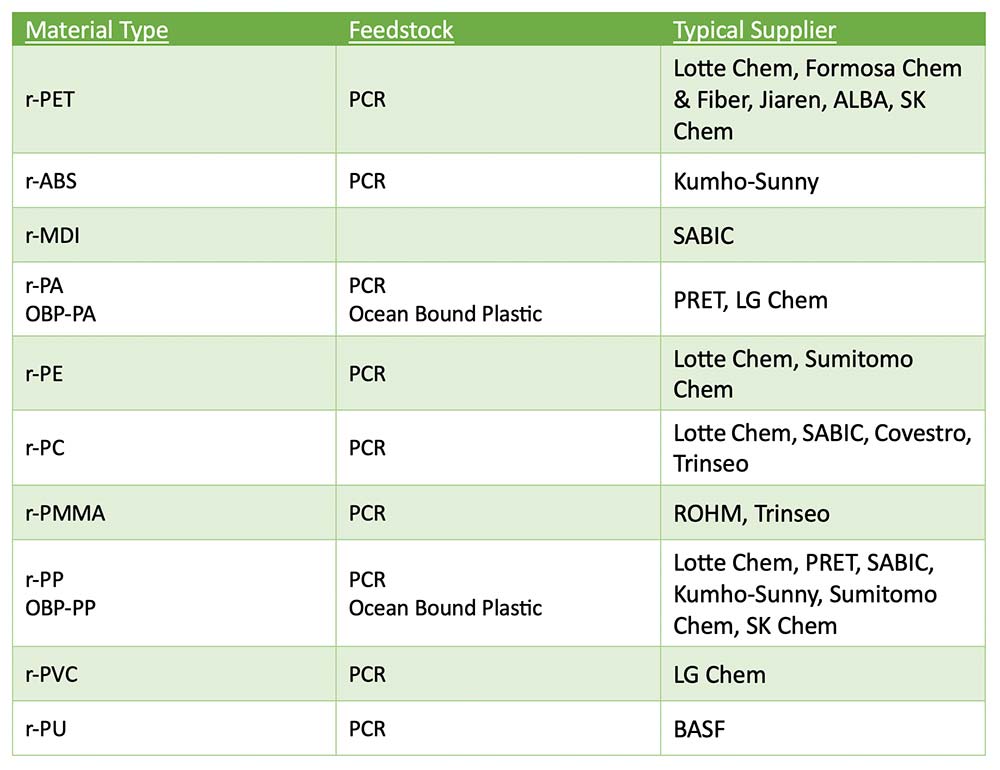Viewport: 1000px width, 770px height.
Task: Click the Typical Supplier column header
Action: pyautogui.click(x=754, y=30)
